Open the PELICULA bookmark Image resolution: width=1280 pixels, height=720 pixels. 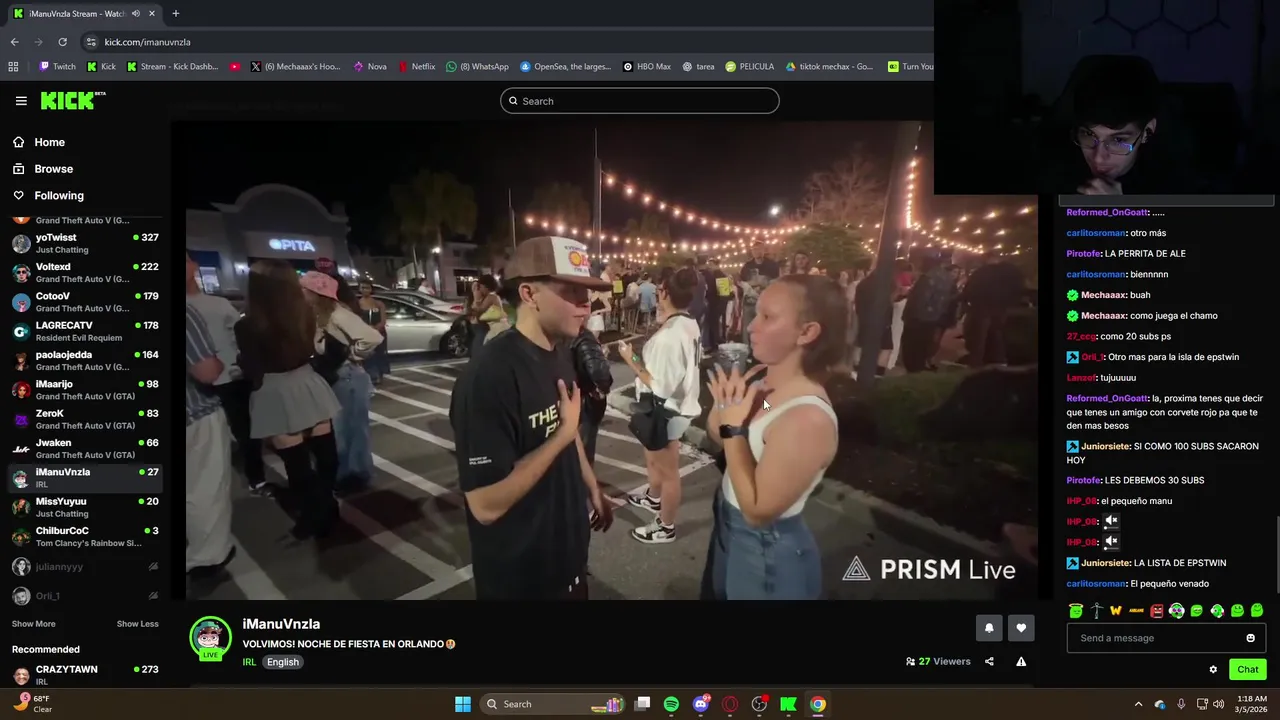click(x=749, y=67)
